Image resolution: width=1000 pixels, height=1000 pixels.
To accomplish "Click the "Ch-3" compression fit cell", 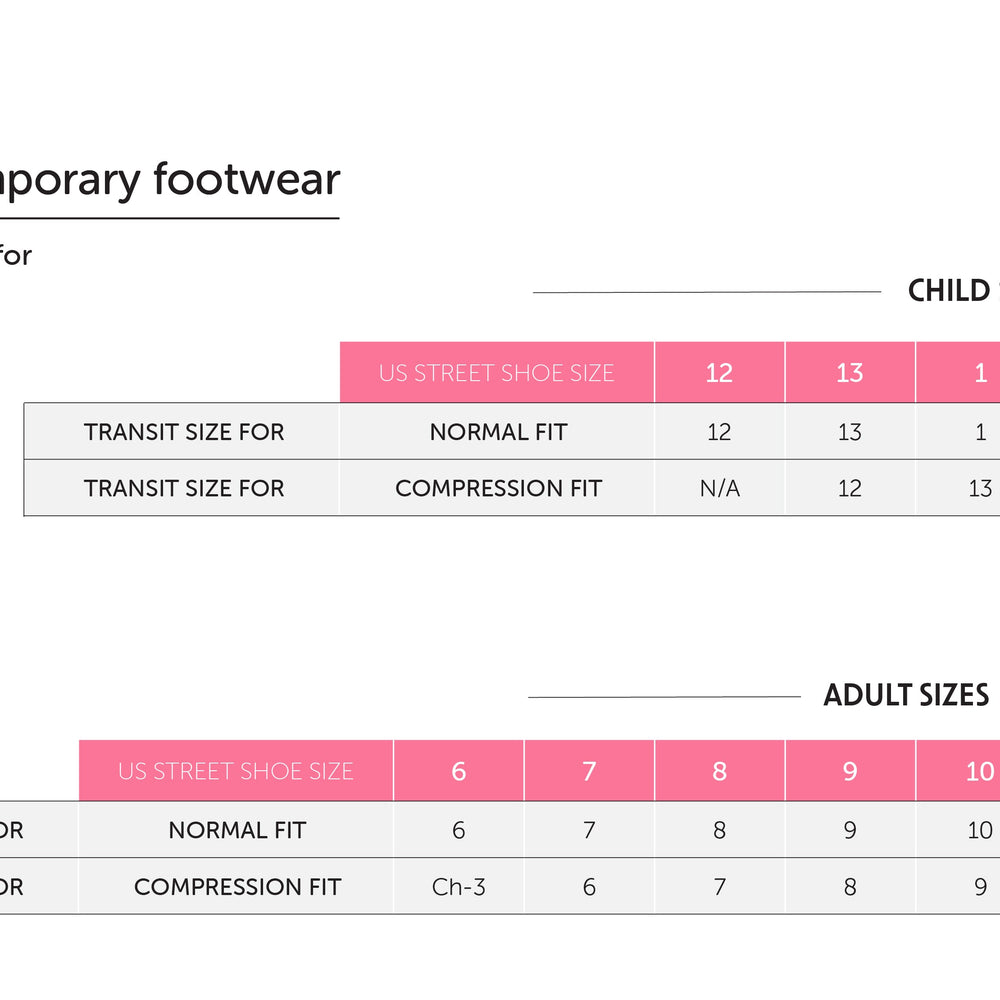I will pyautogui.click(x=459, y=886).
